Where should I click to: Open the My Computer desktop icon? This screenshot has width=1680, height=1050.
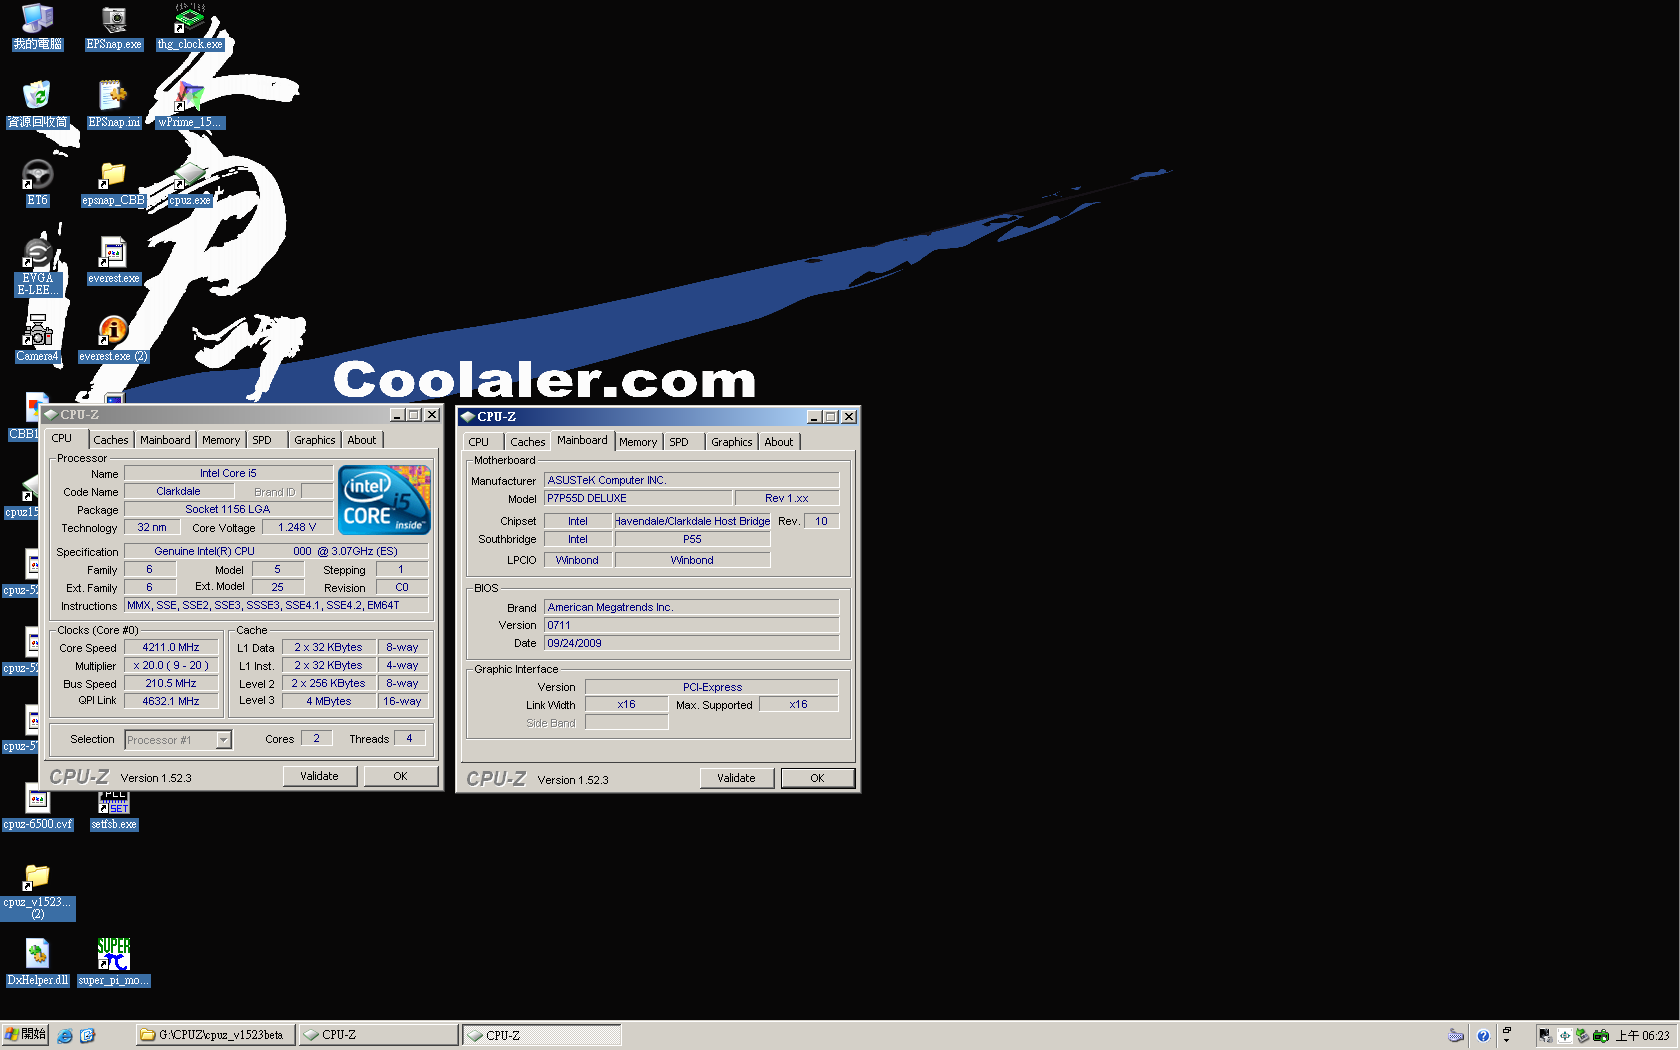pyautogui.click(x=37, y=27)
